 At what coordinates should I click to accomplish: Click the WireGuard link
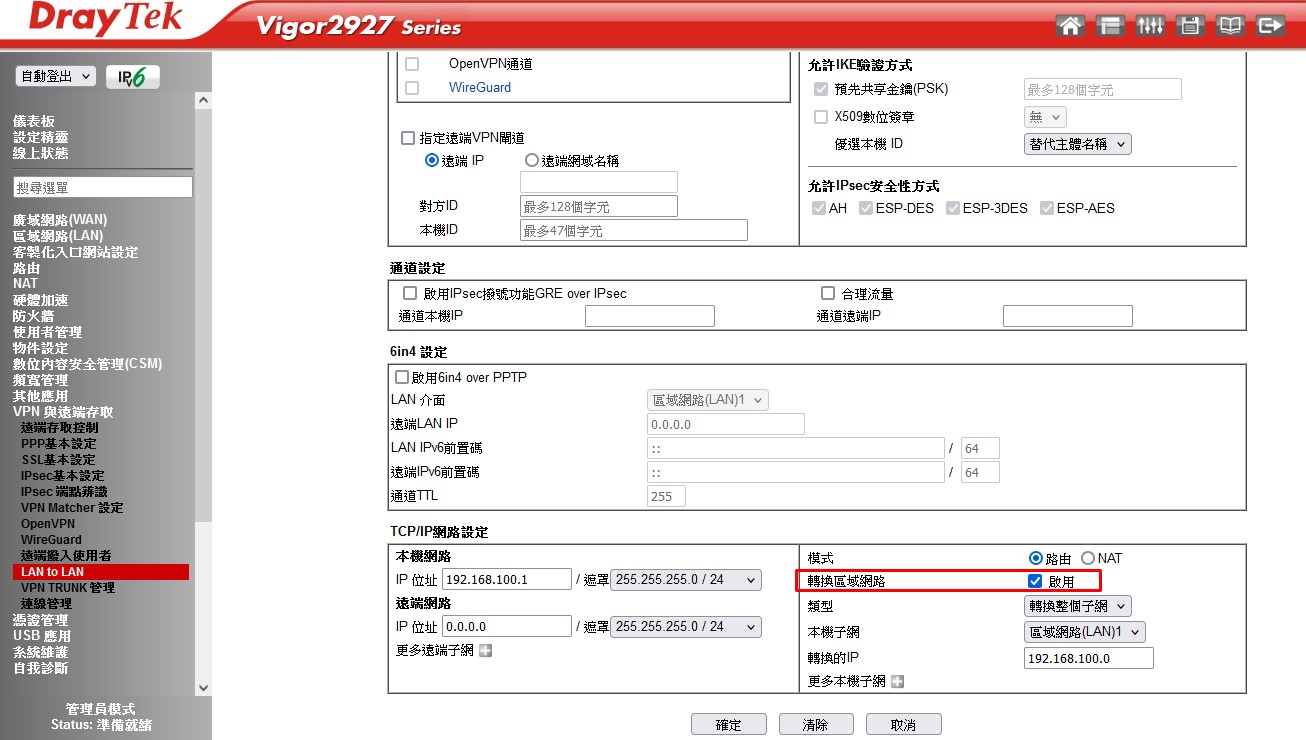(x=479, y=88)
